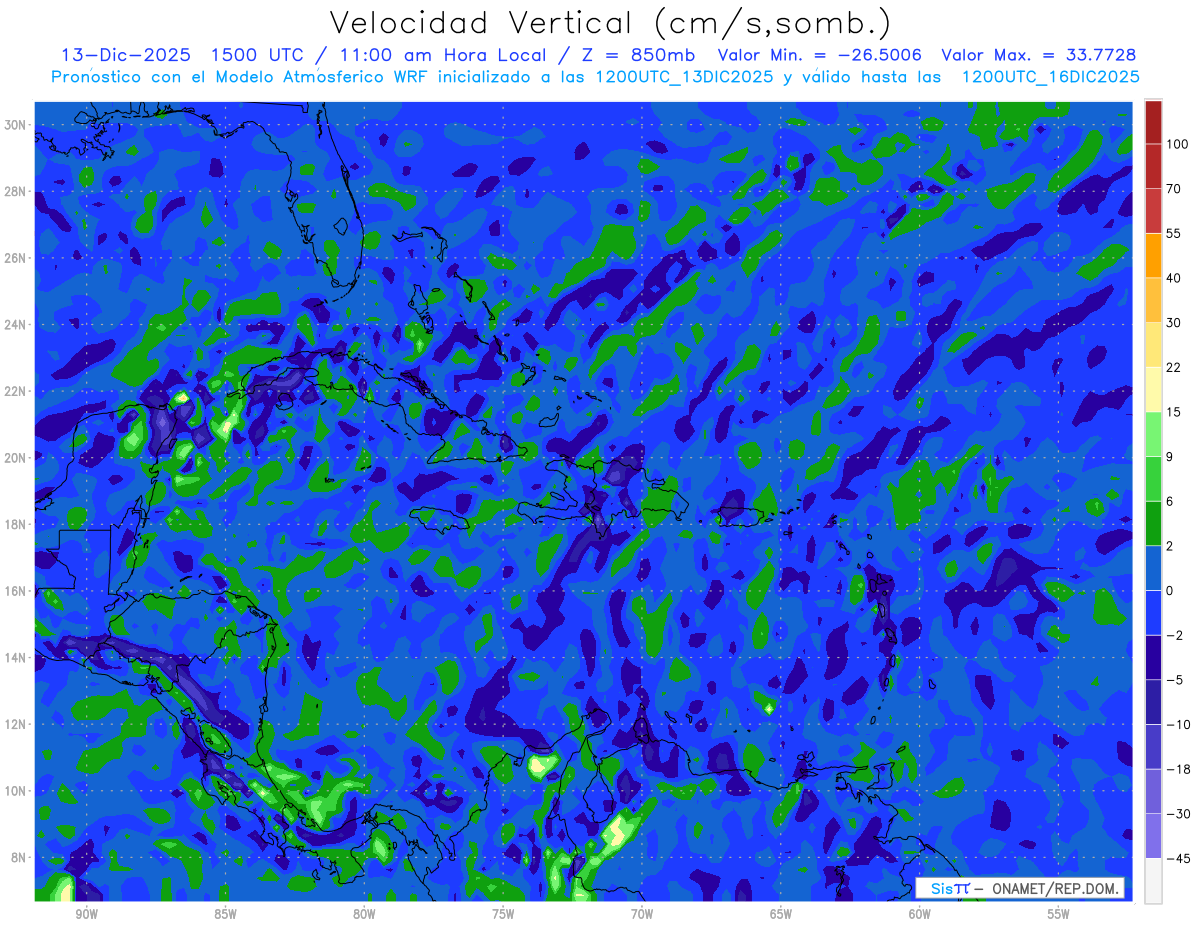
Task: Click colorbar value label '100'
Action: [x=1178, y=144]
